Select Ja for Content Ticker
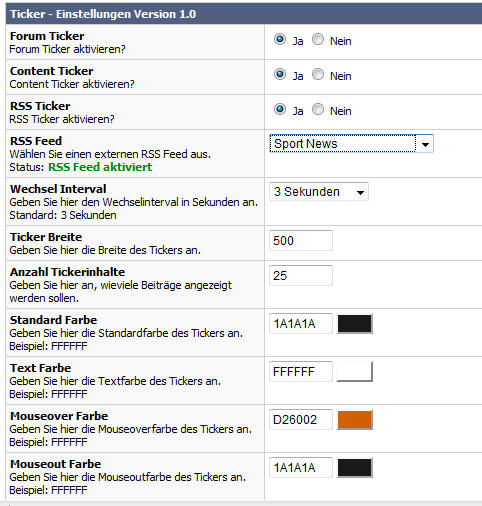 point(280,74)
